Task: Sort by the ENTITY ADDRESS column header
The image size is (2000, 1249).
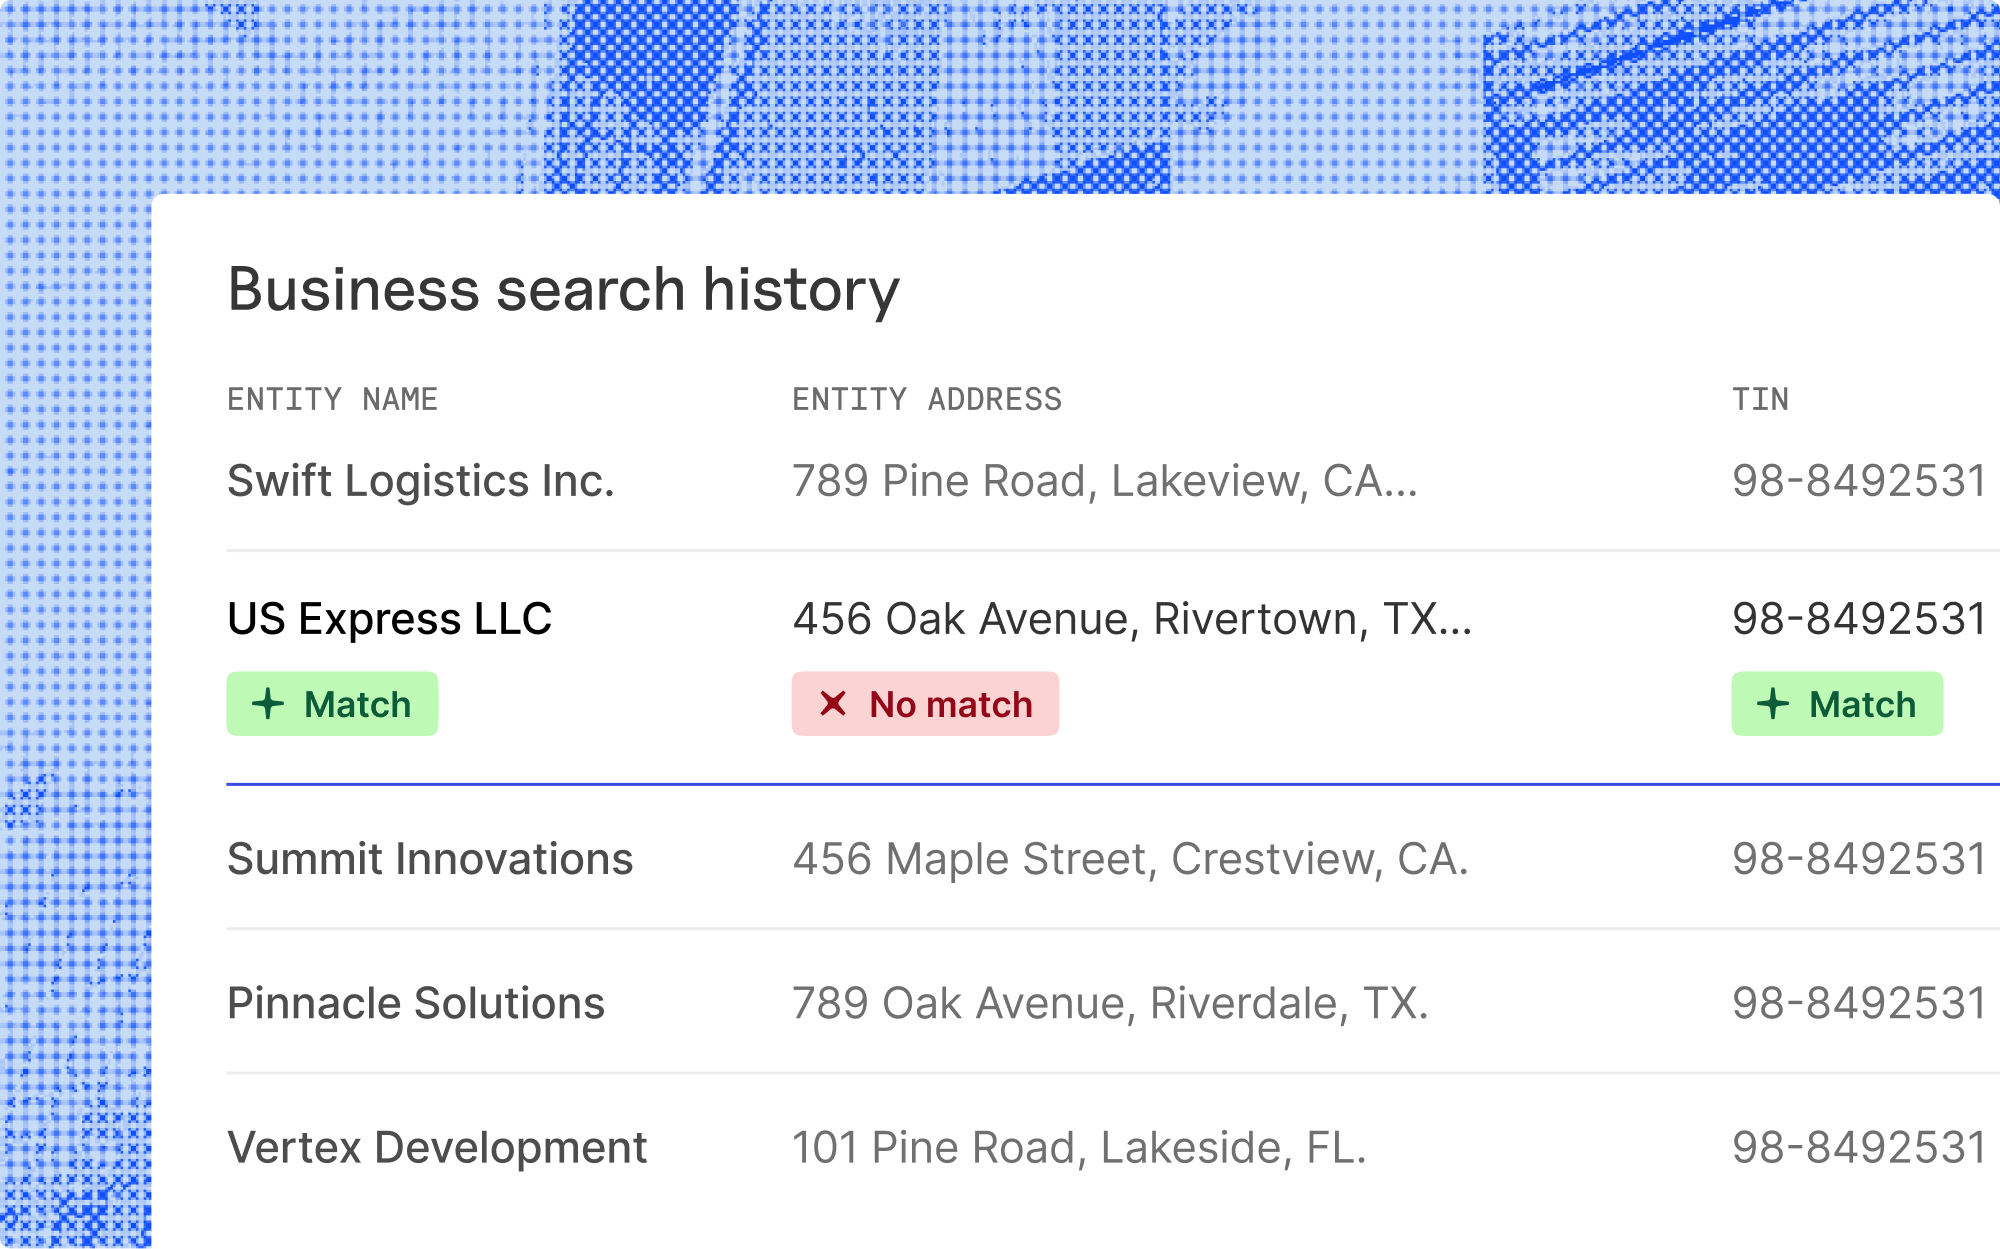Action: [x=926, y=400]
